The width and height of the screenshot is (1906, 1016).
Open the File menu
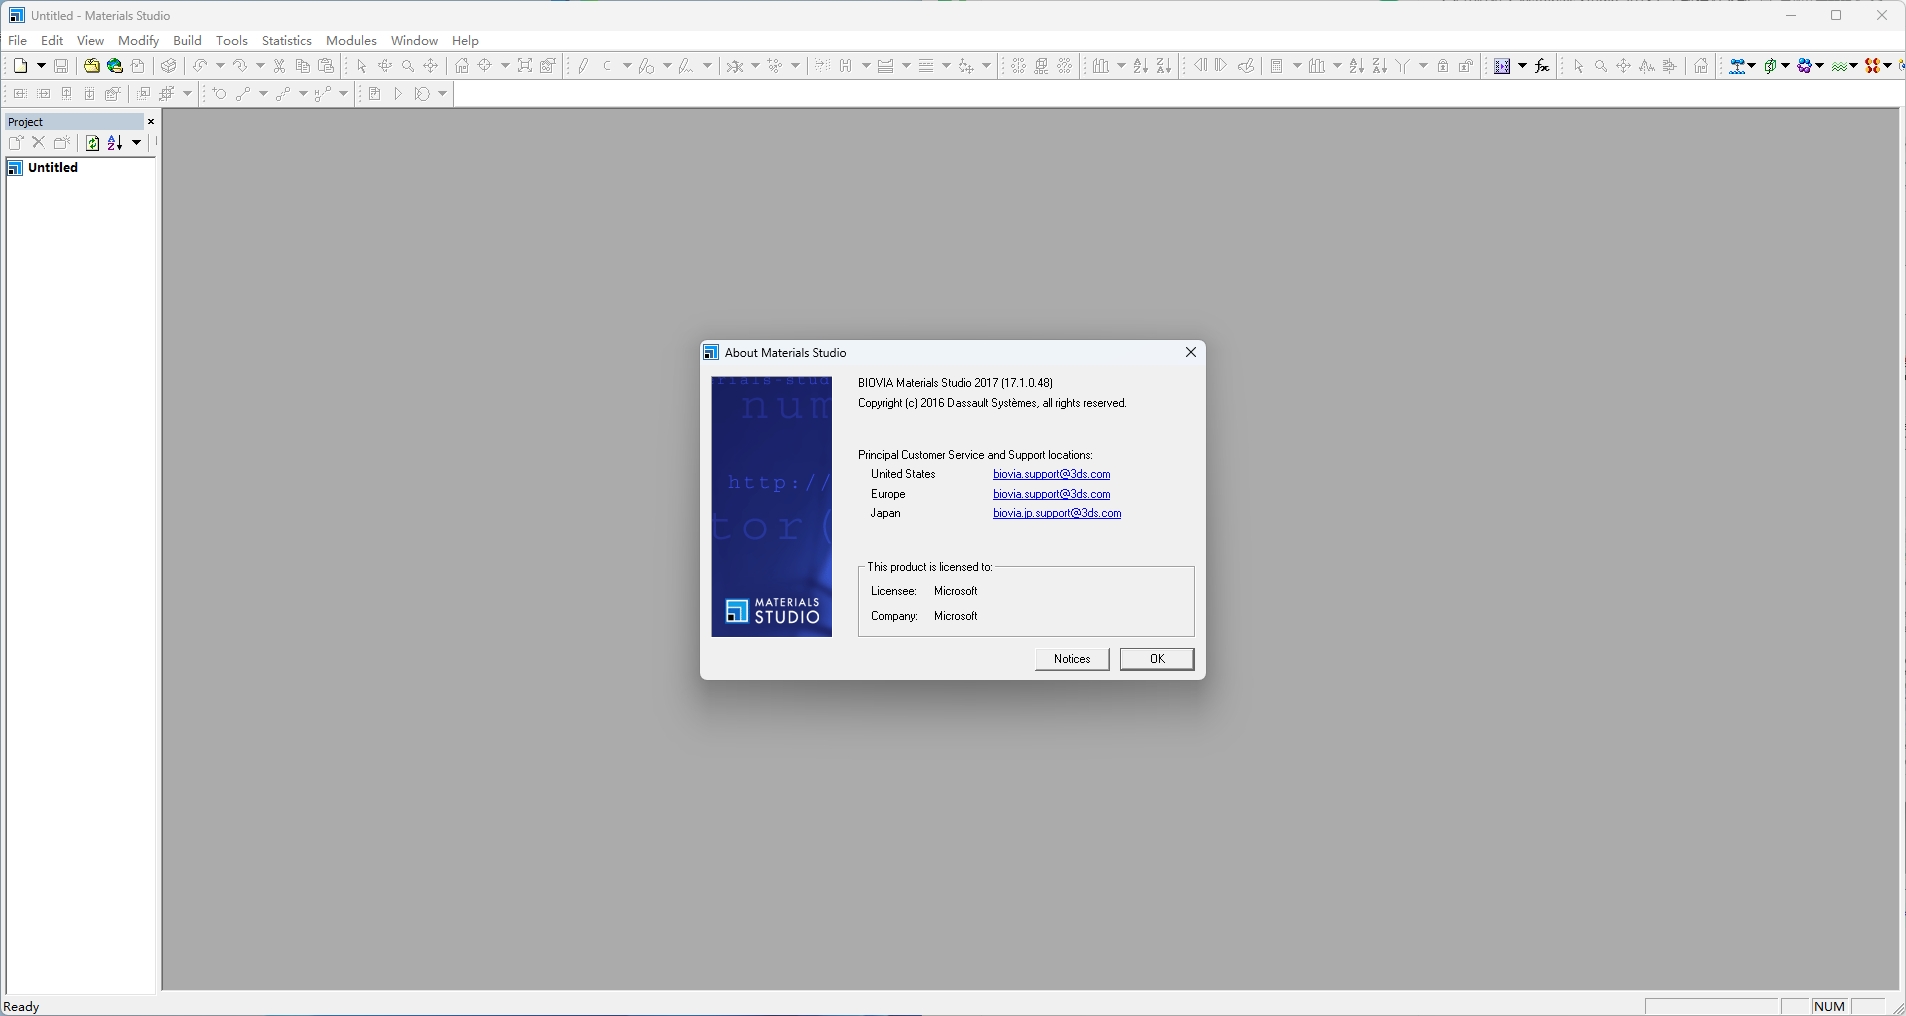(17, 41)
